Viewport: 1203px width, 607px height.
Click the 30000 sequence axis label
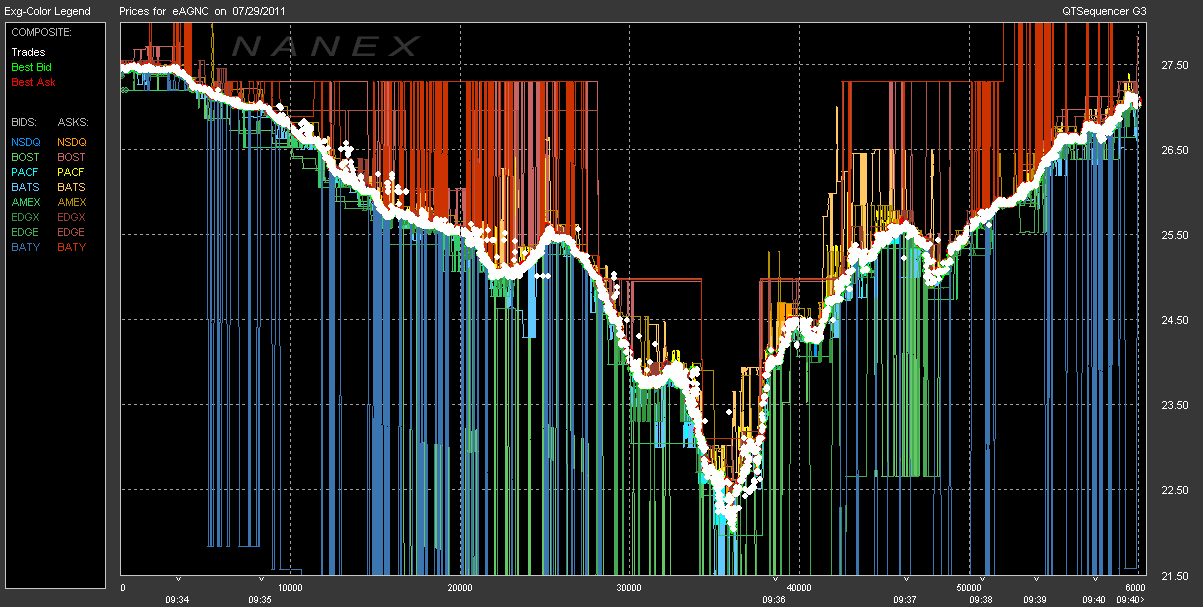pos(629,587)
